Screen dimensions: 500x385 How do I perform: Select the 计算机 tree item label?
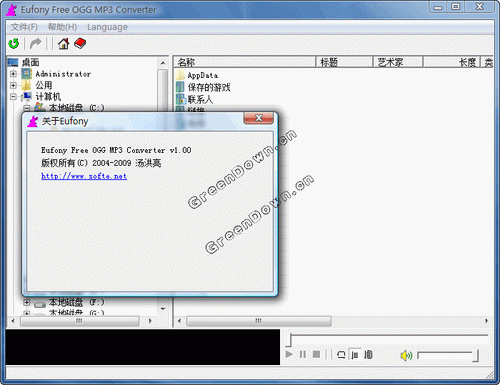[48, 97]
